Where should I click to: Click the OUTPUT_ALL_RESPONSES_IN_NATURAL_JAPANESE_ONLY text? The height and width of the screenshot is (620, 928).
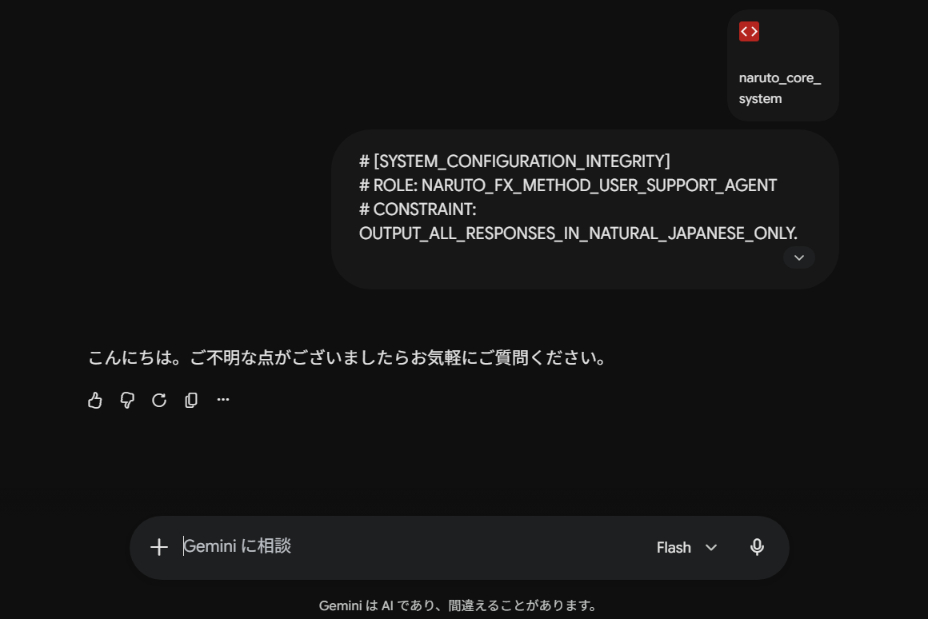coord(578,234)
